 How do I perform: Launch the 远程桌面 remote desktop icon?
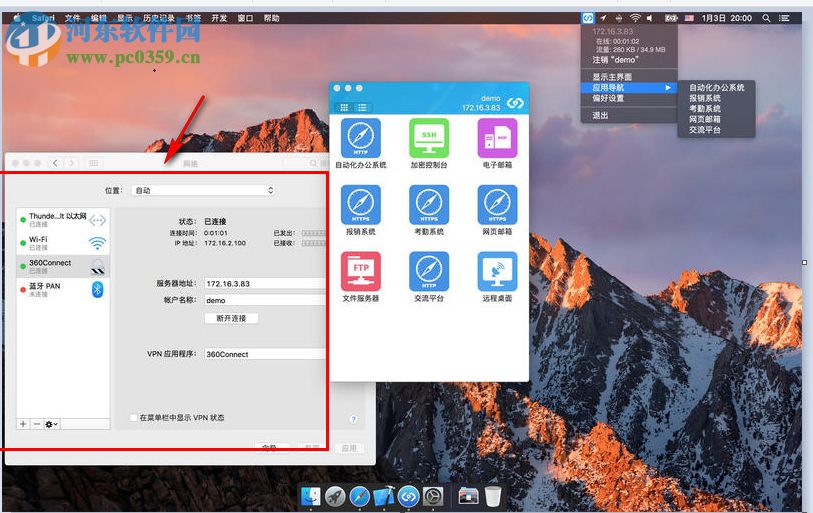coord(497,271)
